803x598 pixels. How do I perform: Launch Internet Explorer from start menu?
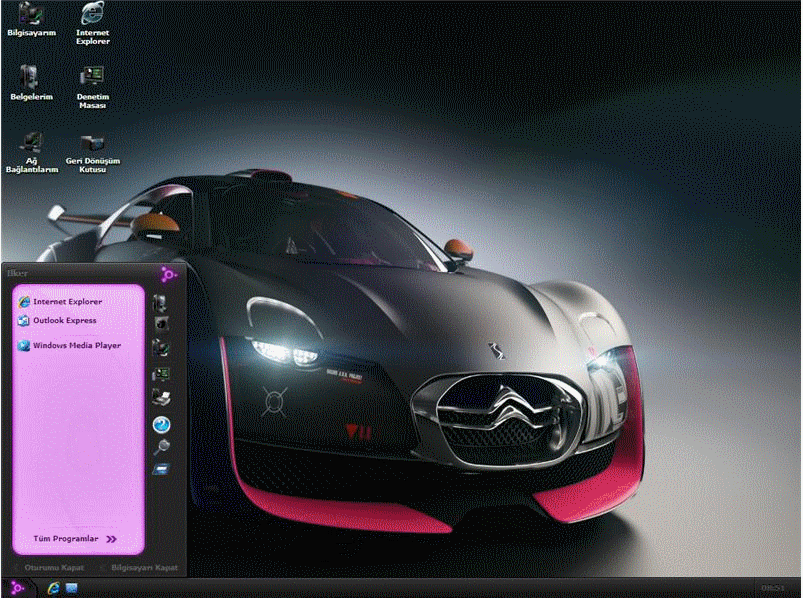point(60,302)
